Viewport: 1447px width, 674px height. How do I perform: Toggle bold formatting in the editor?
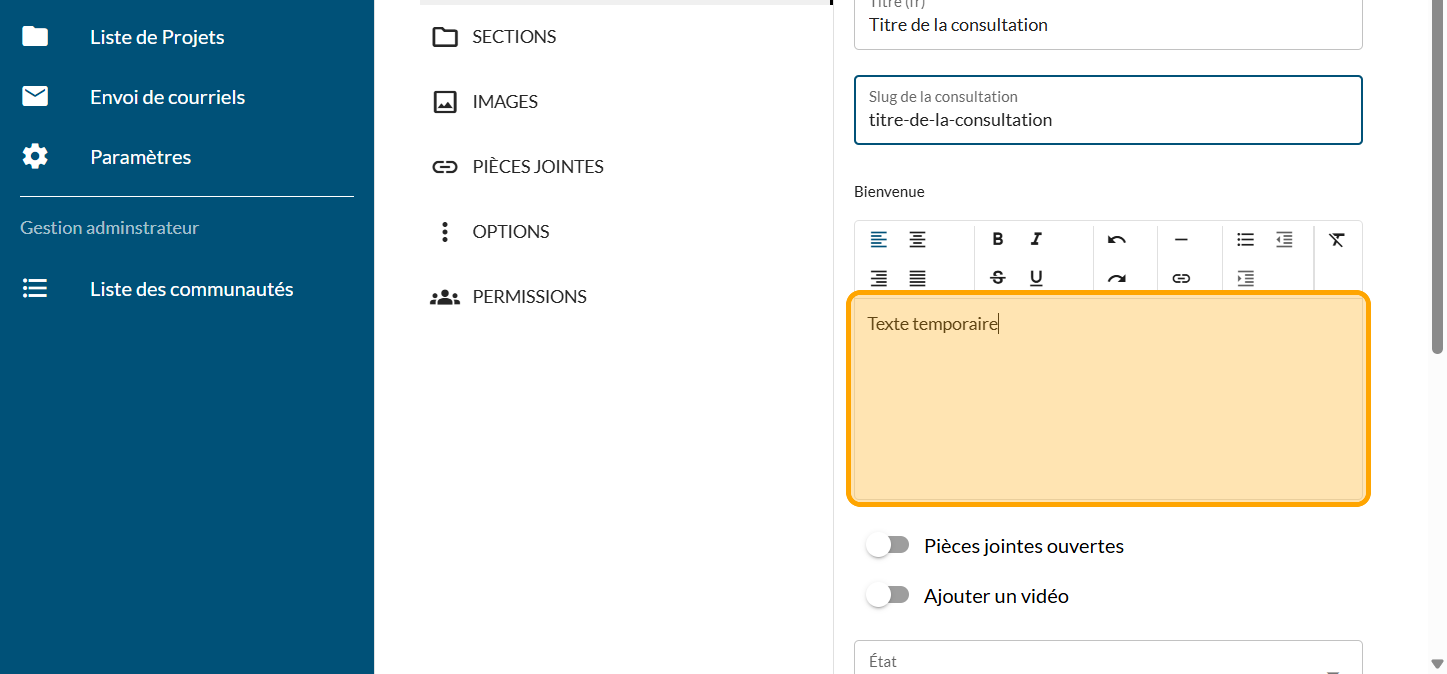pos(997,239)
